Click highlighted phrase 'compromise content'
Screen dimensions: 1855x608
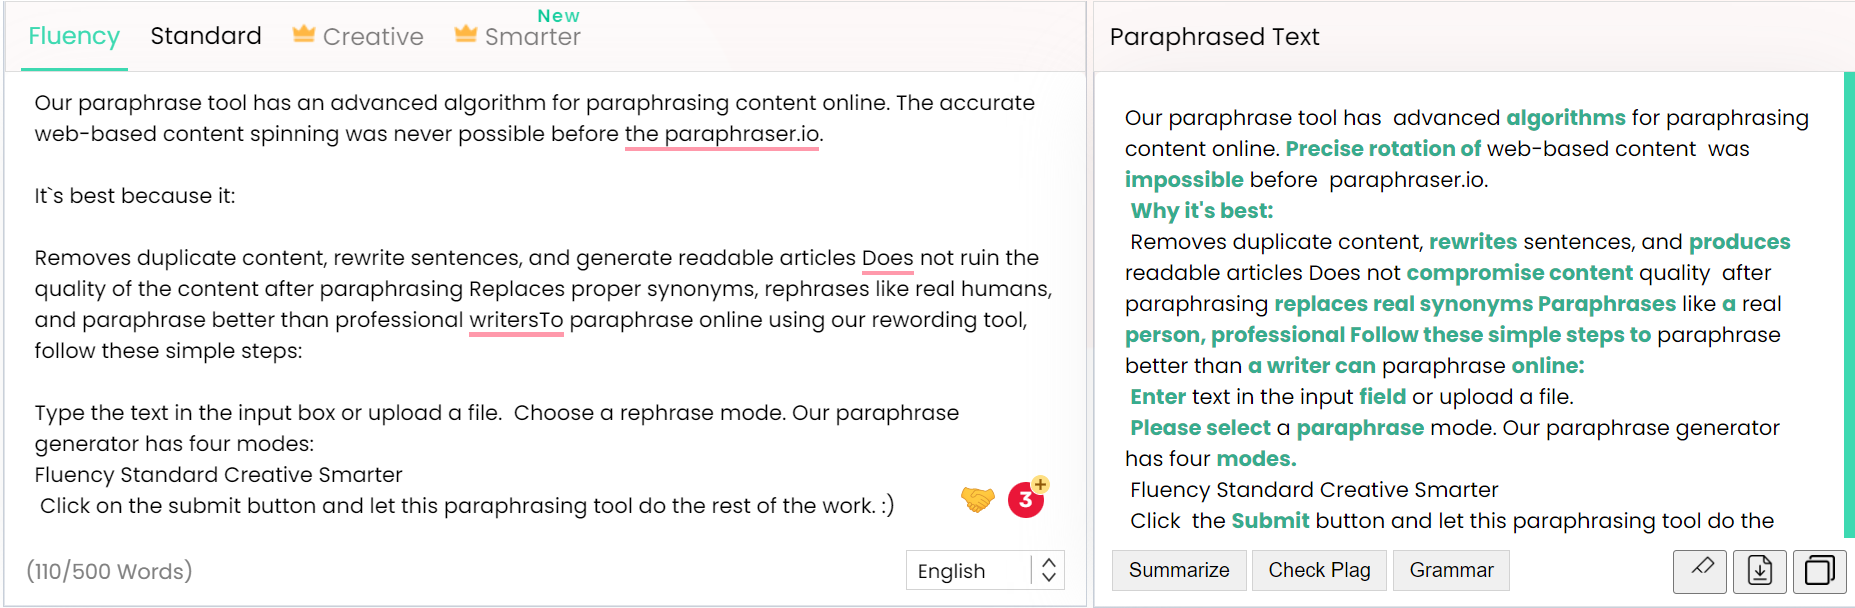point(1520,273)
